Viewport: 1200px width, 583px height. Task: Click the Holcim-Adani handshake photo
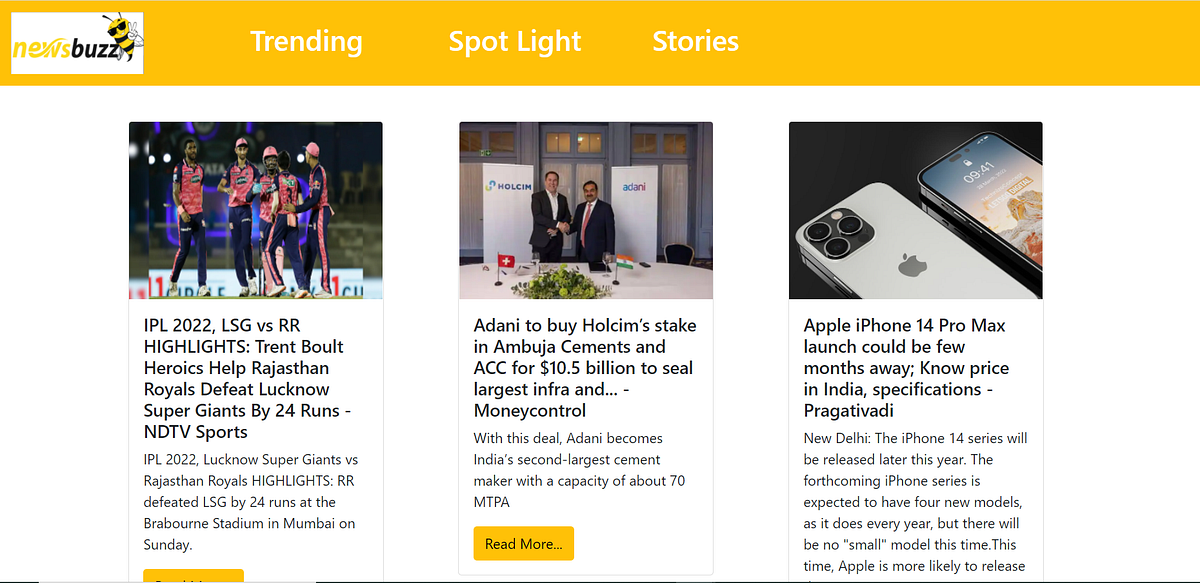coord(585,209)
